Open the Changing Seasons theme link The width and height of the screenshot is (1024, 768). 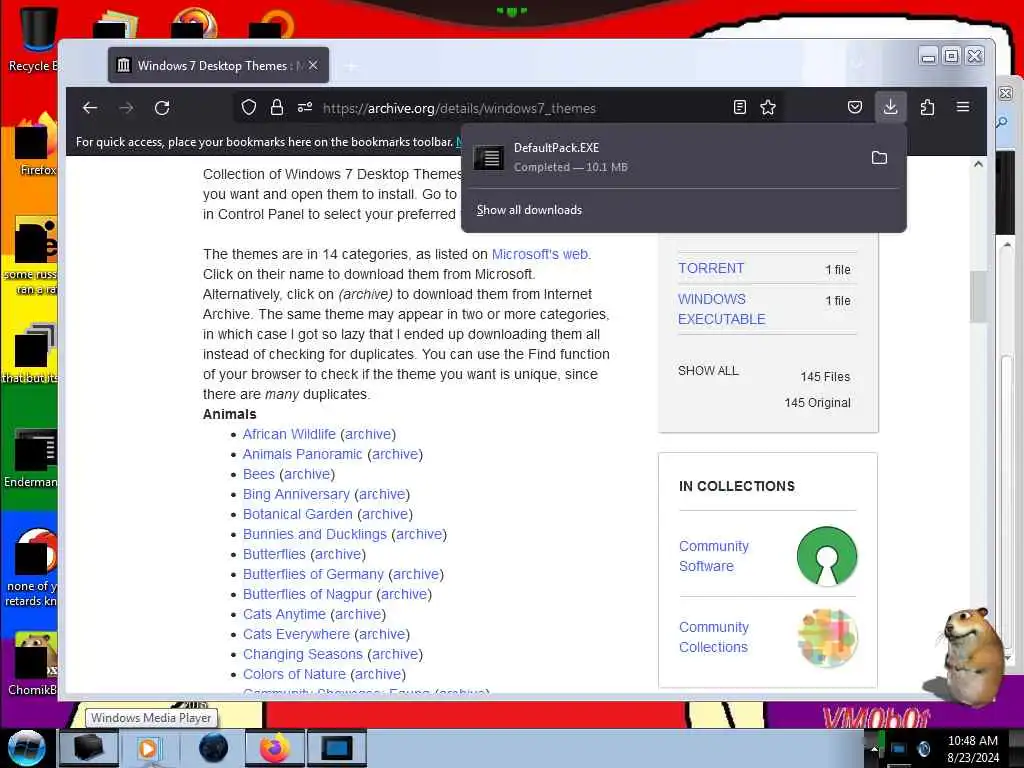[x=302, y=654]
